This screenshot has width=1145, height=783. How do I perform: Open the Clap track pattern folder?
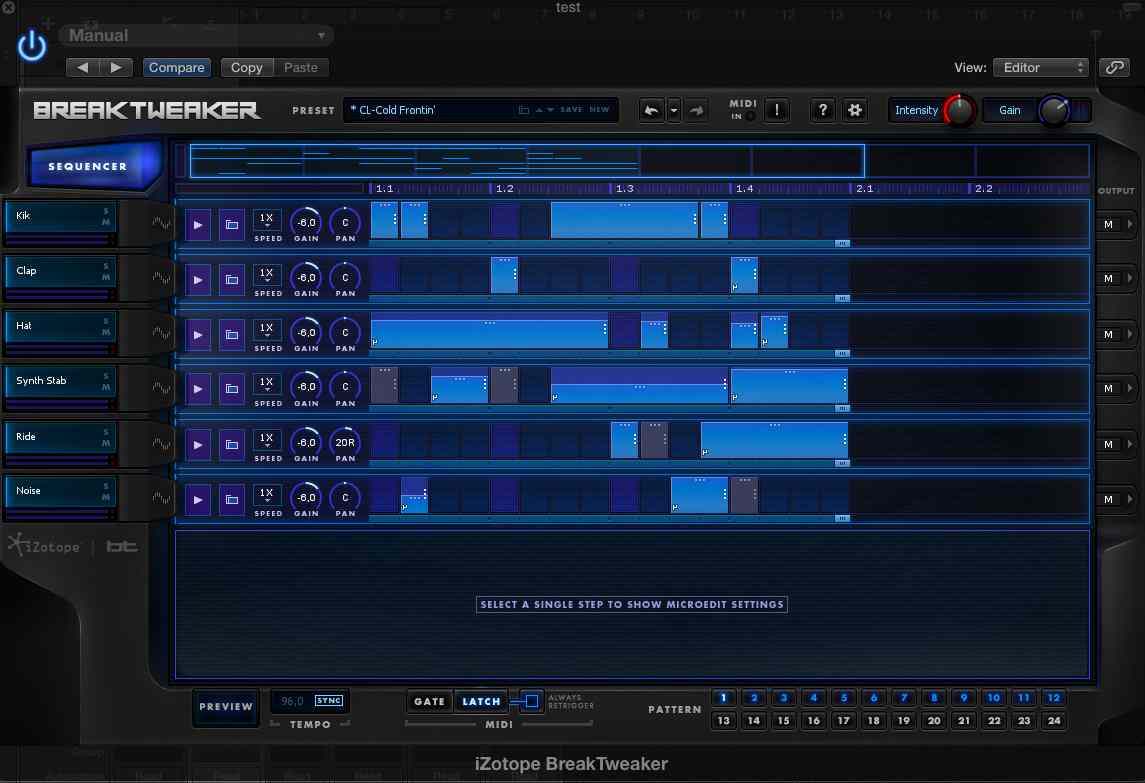pyautogui.click(x=231, y=280)
